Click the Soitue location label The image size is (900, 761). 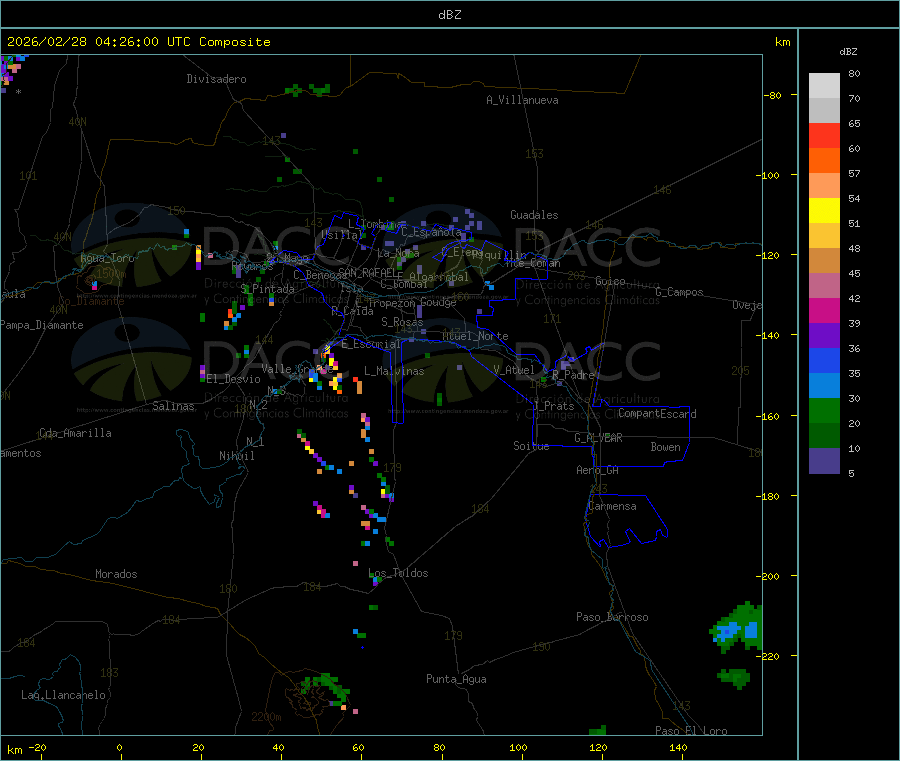[x=531, y=446]
